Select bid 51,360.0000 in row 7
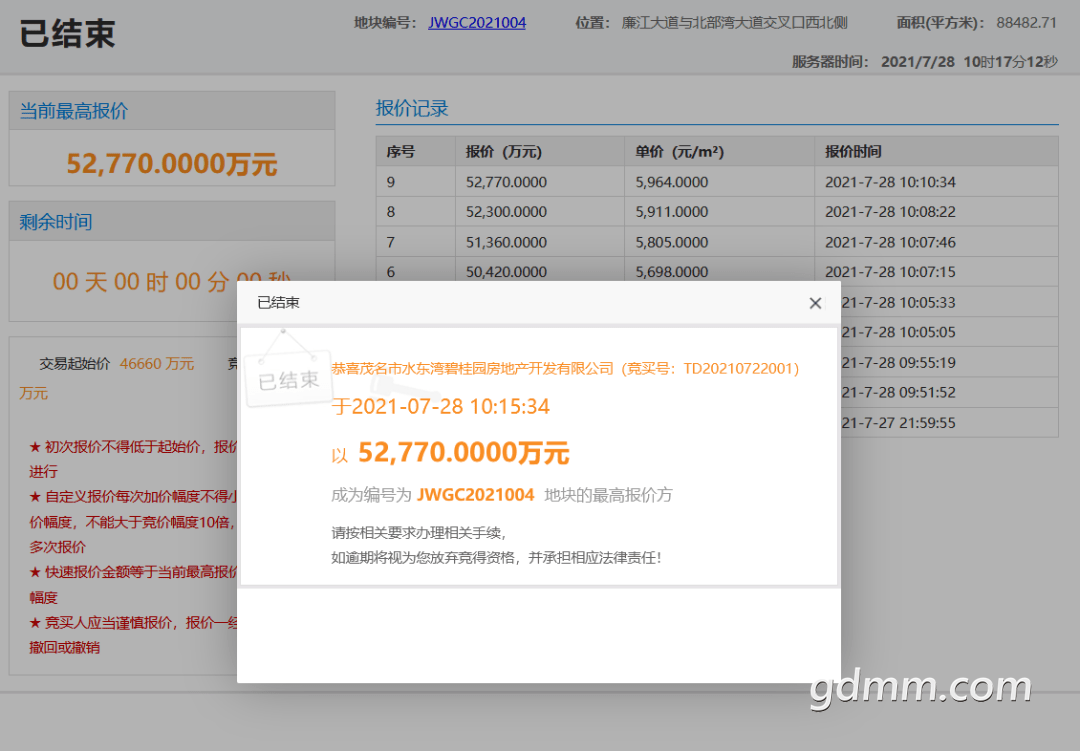Screen dimensions: 1080x751 (506, 242)
